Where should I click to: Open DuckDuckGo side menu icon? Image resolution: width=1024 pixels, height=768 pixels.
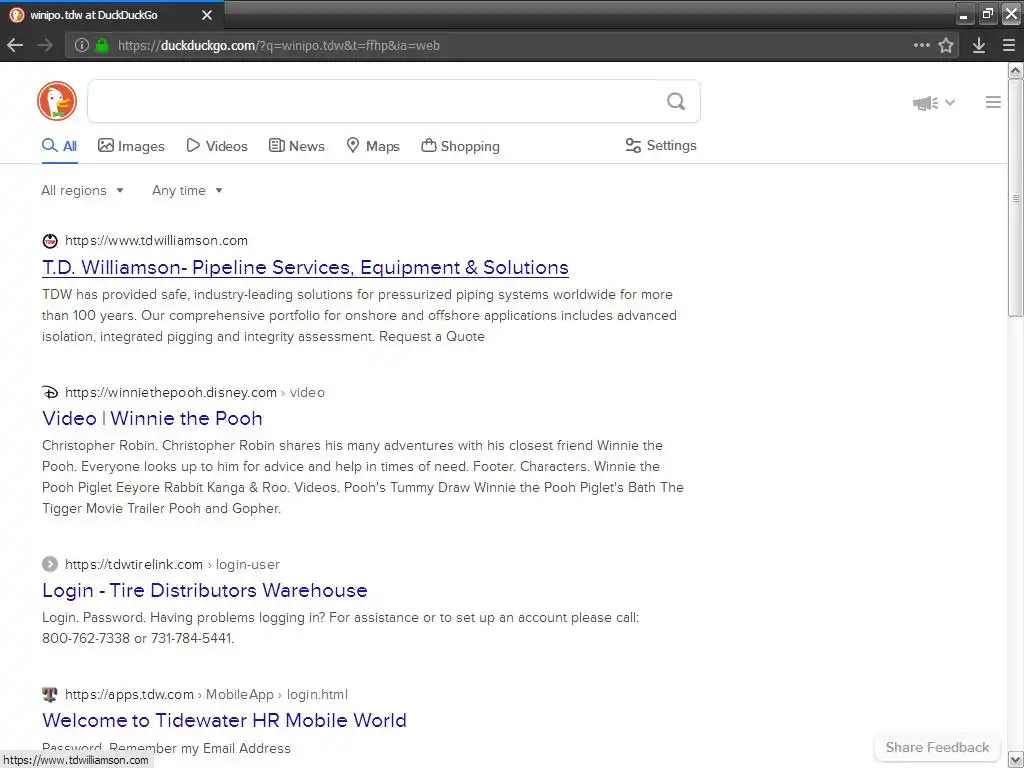point(993,103)
